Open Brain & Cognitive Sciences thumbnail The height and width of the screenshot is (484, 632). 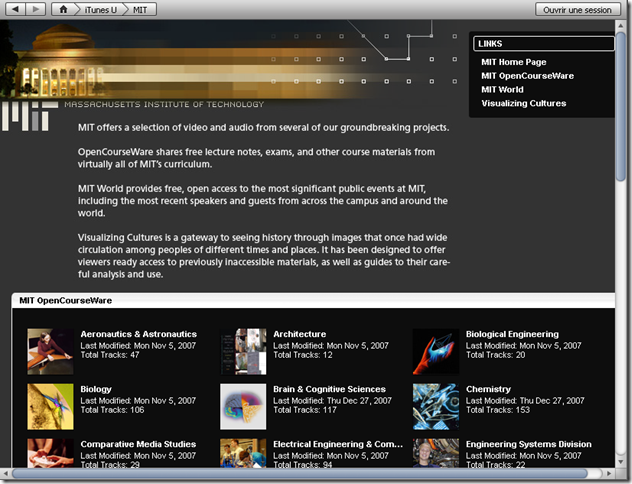(243, 407)
